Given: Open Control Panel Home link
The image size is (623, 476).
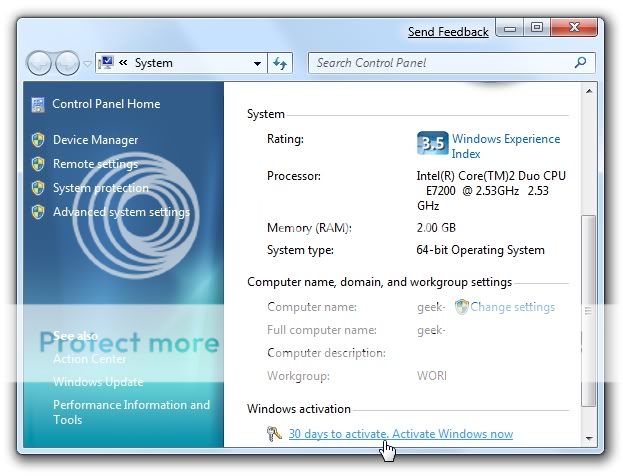Looking at the screenshot, I should coord(106,104).
